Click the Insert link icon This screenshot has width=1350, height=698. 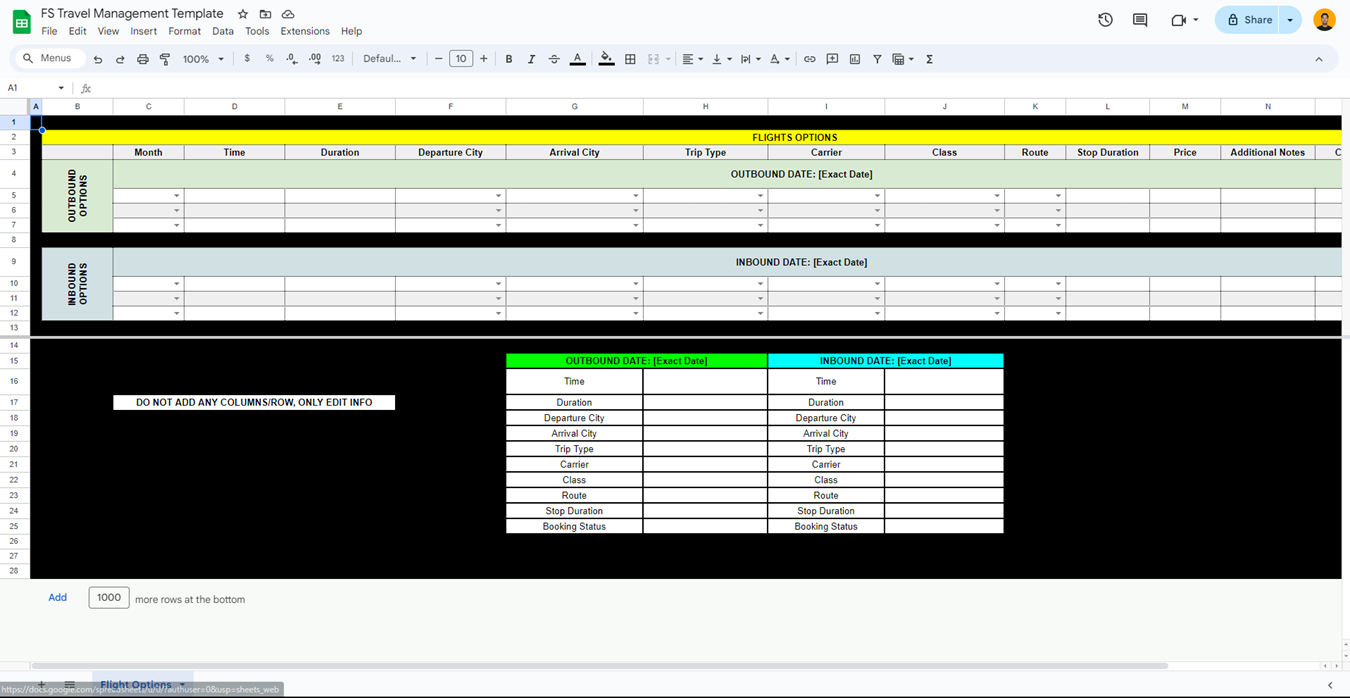coord(810,59)
